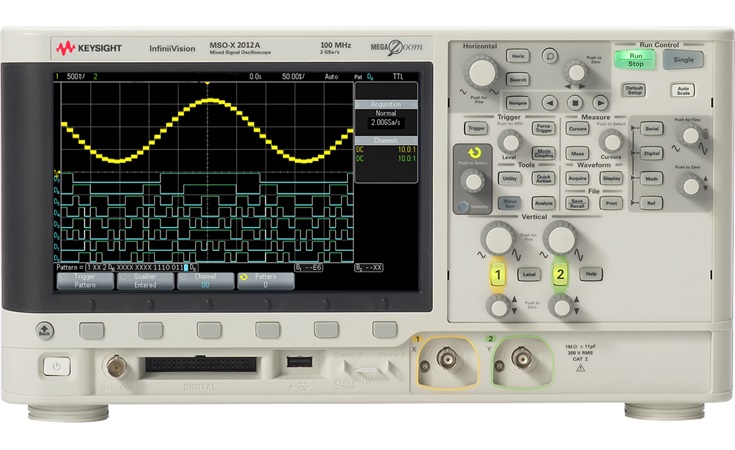Push the Entry knob under the yellow arrow

472,181
